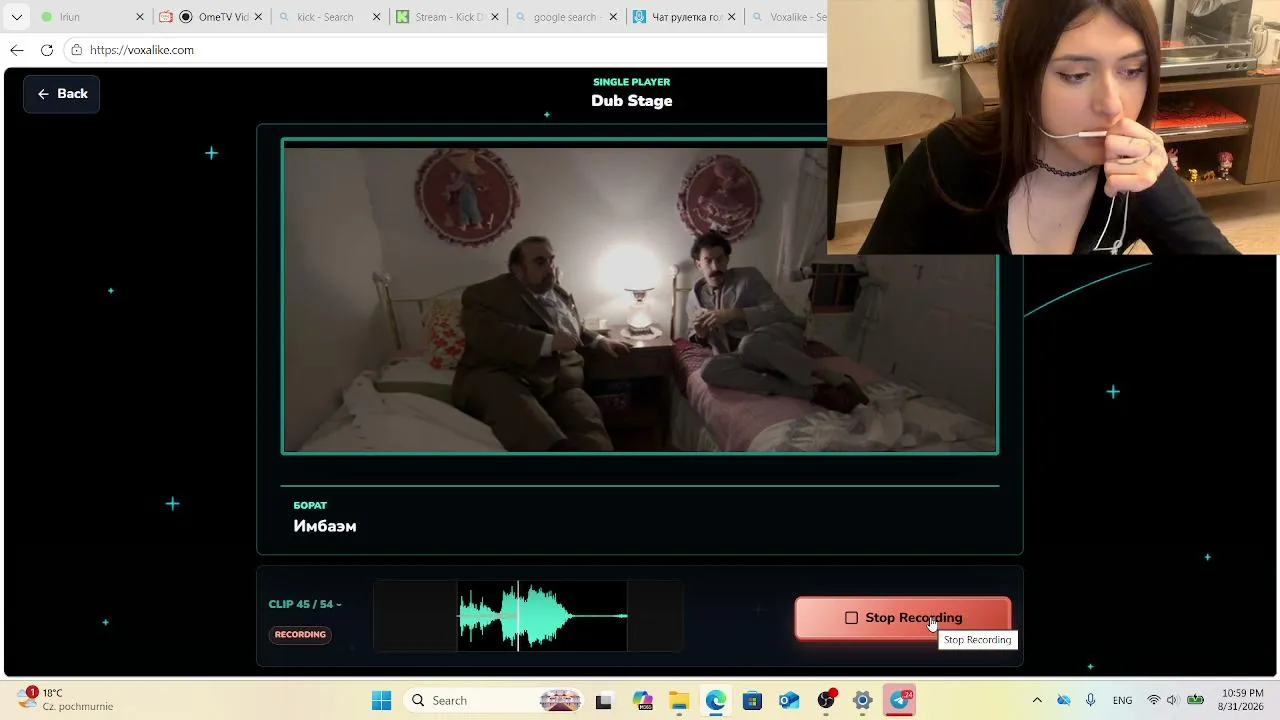Screen dimensions: 1280x720
Task: Open Microsoft Edge from the taskbar
Action: (715, 700)
